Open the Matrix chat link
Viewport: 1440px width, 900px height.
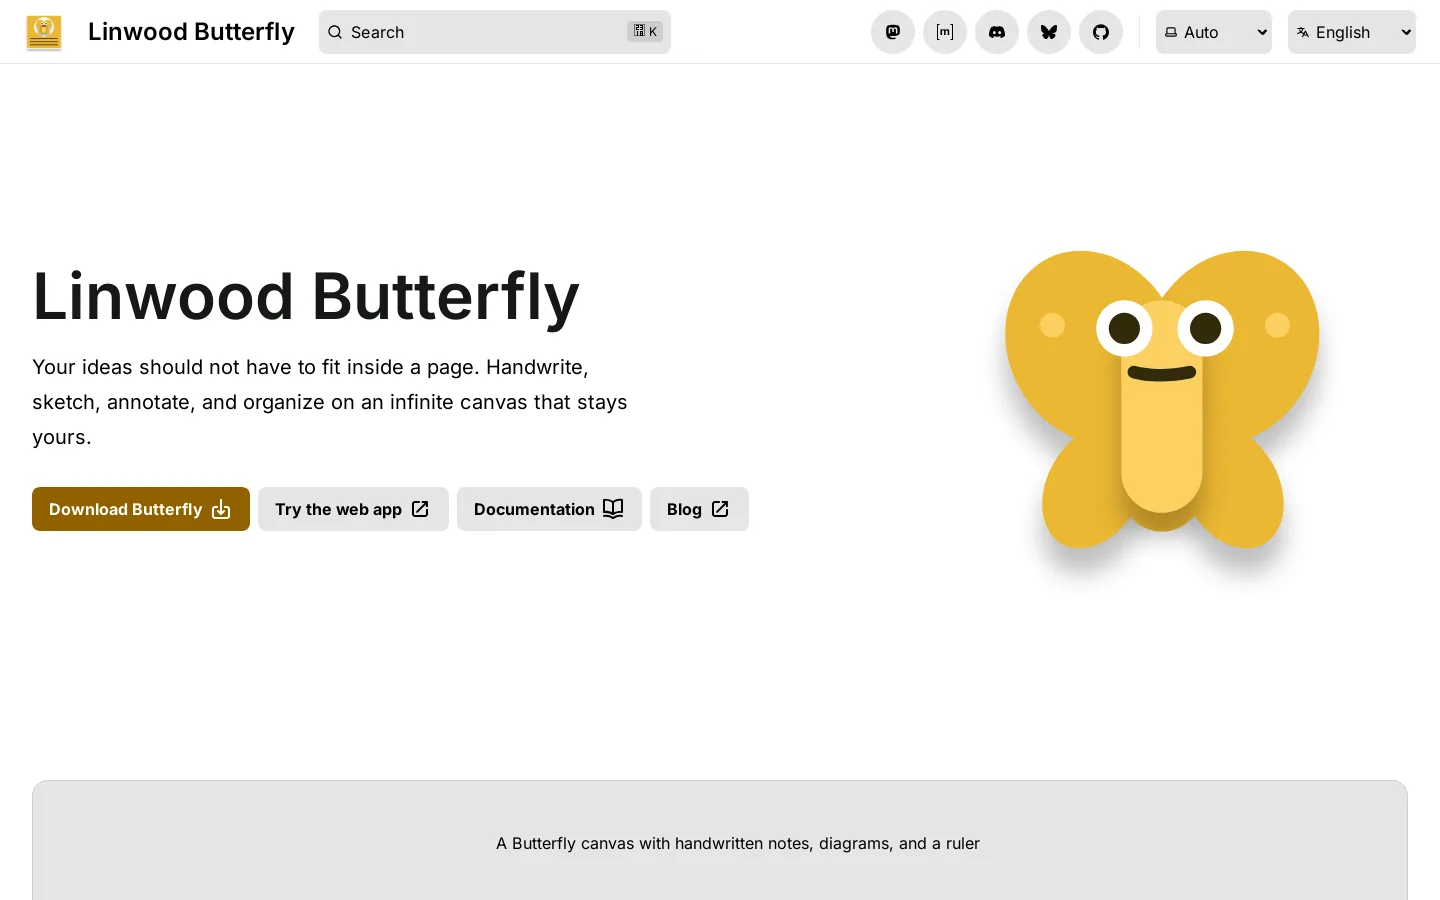pyautogui.click(x=945, y=32)
